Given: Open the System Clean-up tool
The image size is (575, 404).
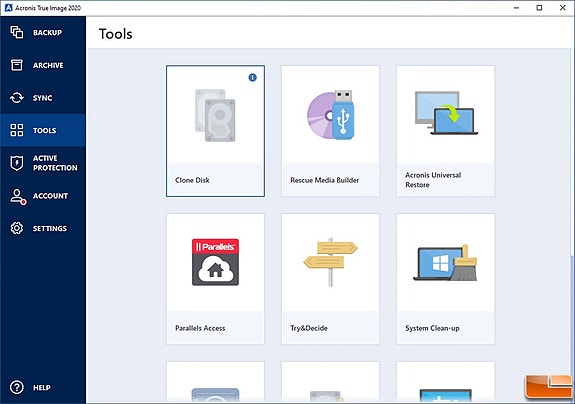Looking at the screenshot, I should pos(445,279).
